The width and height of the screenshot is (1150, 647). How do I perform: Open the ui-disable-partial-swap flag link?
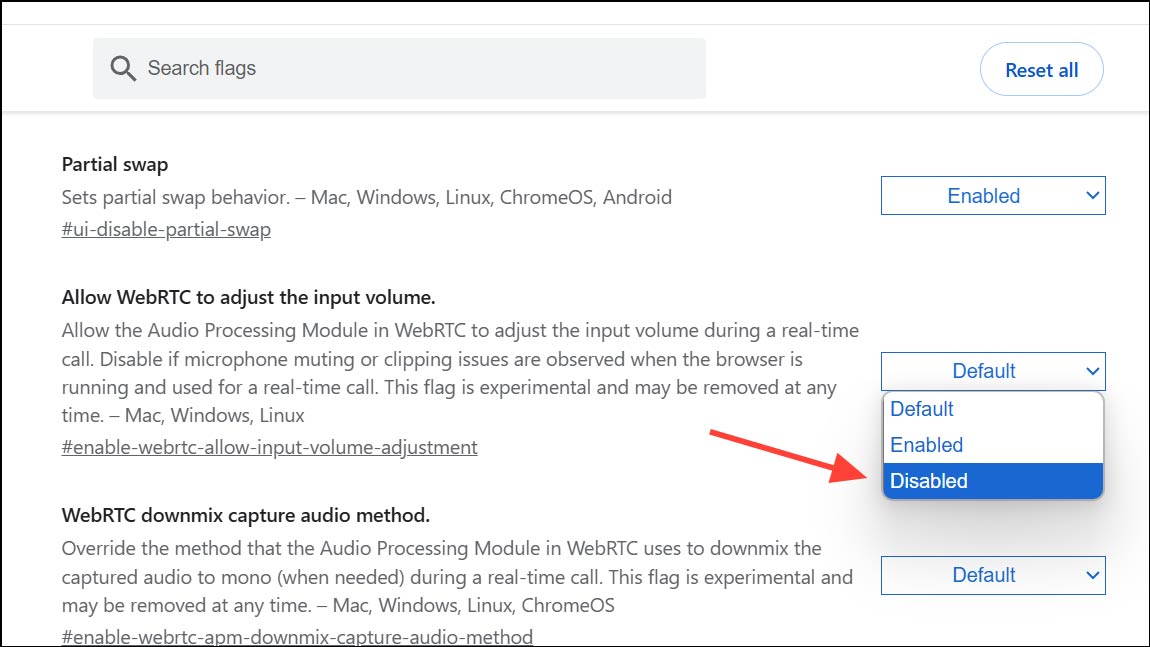tap(166, 229)
